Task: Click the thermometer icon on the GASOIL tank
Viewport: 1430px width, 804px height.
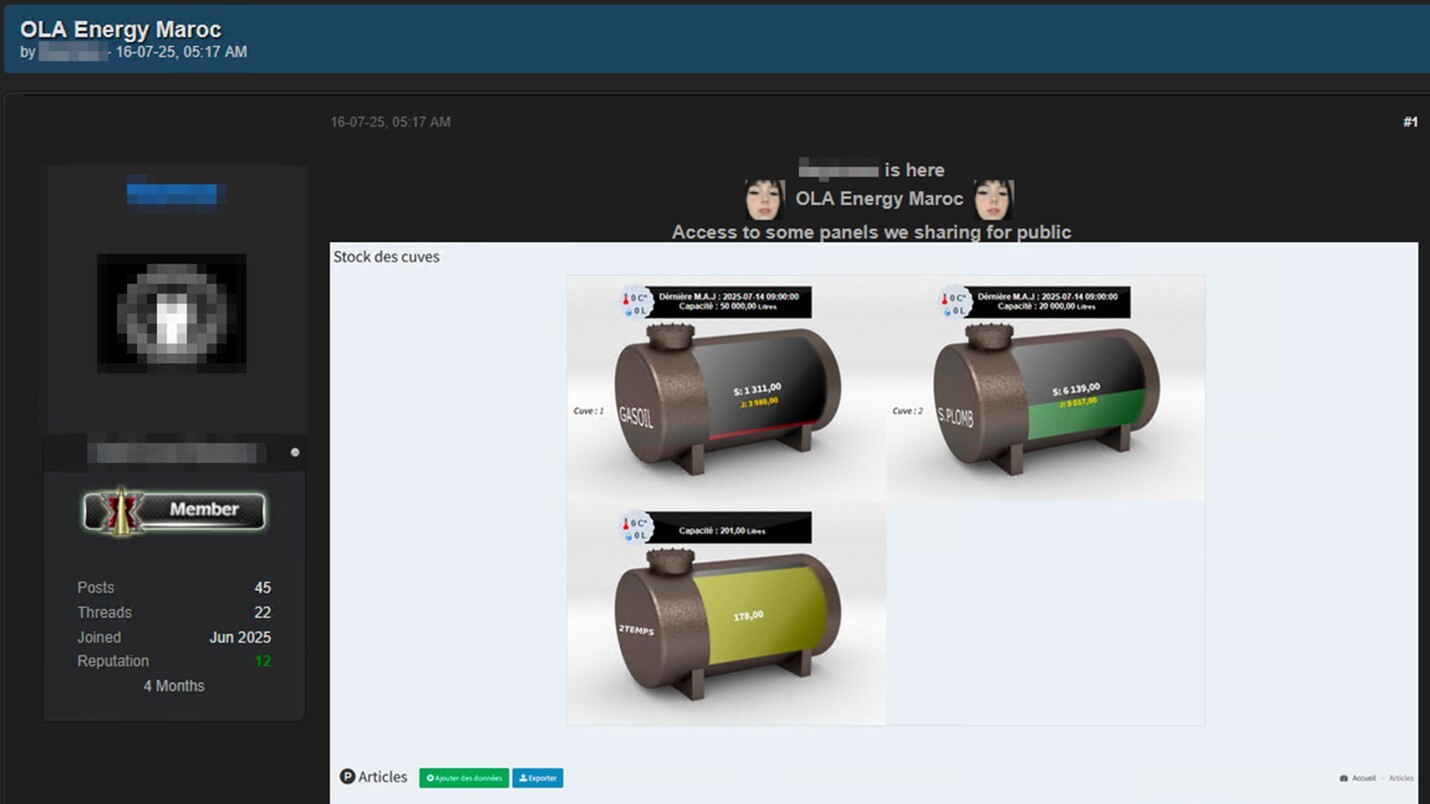Action: pos(626,297)
